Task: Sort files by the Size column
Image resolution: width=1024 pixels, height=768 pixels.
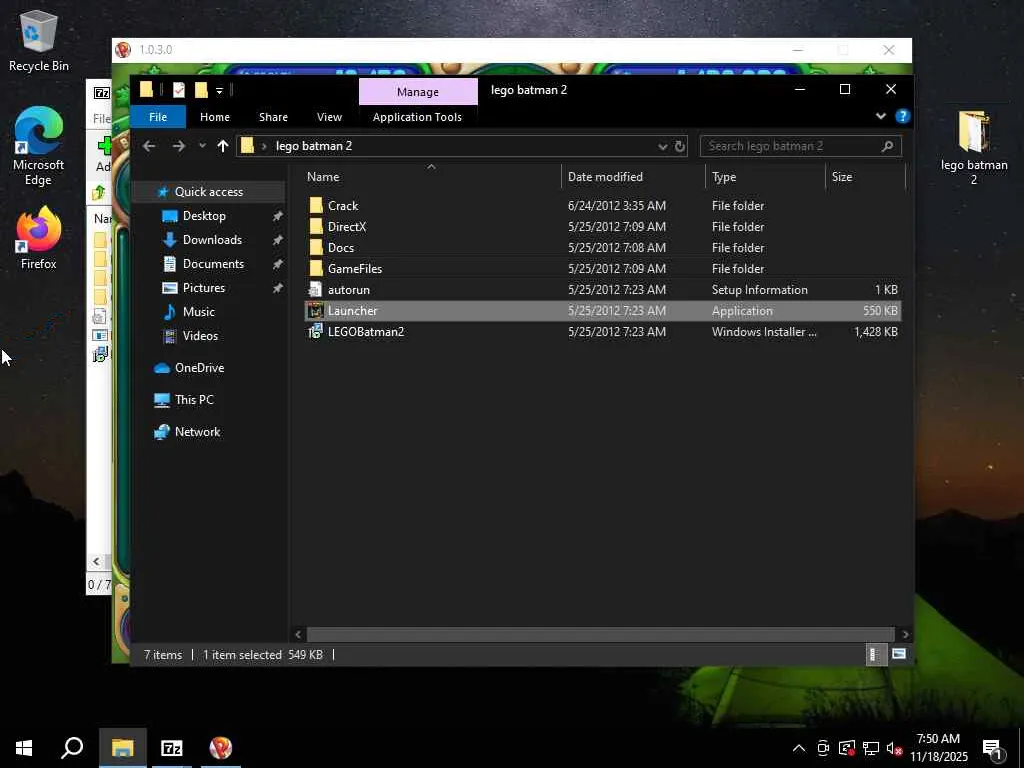Action: click(x=865, y=177)
